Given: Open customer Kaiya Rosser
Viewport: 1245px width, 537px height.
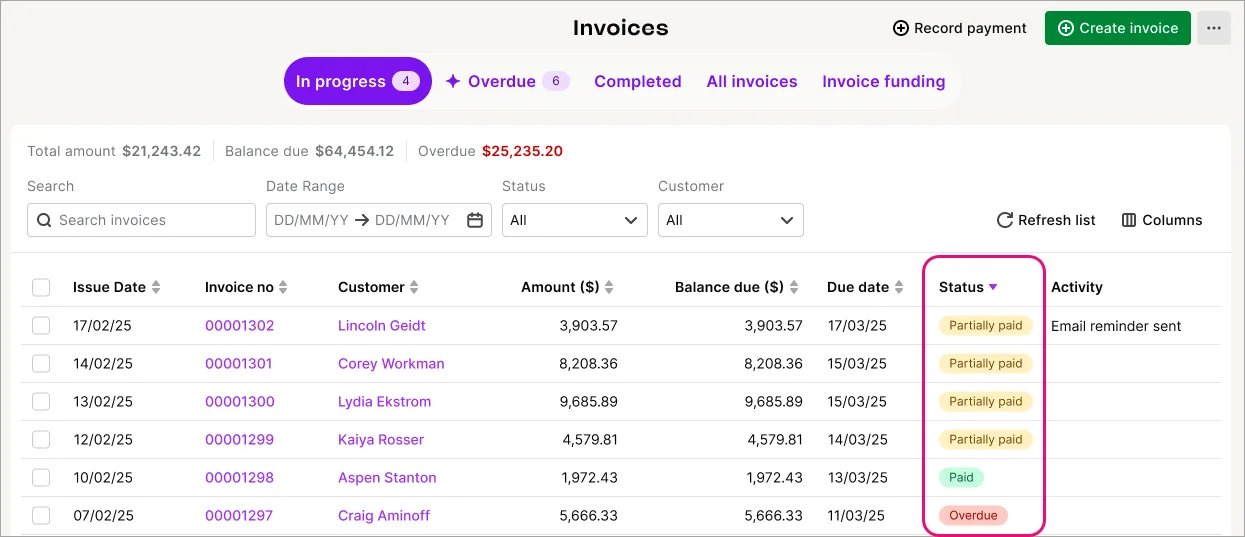Looking at the screenshot, I should click(x=381, y=439).
